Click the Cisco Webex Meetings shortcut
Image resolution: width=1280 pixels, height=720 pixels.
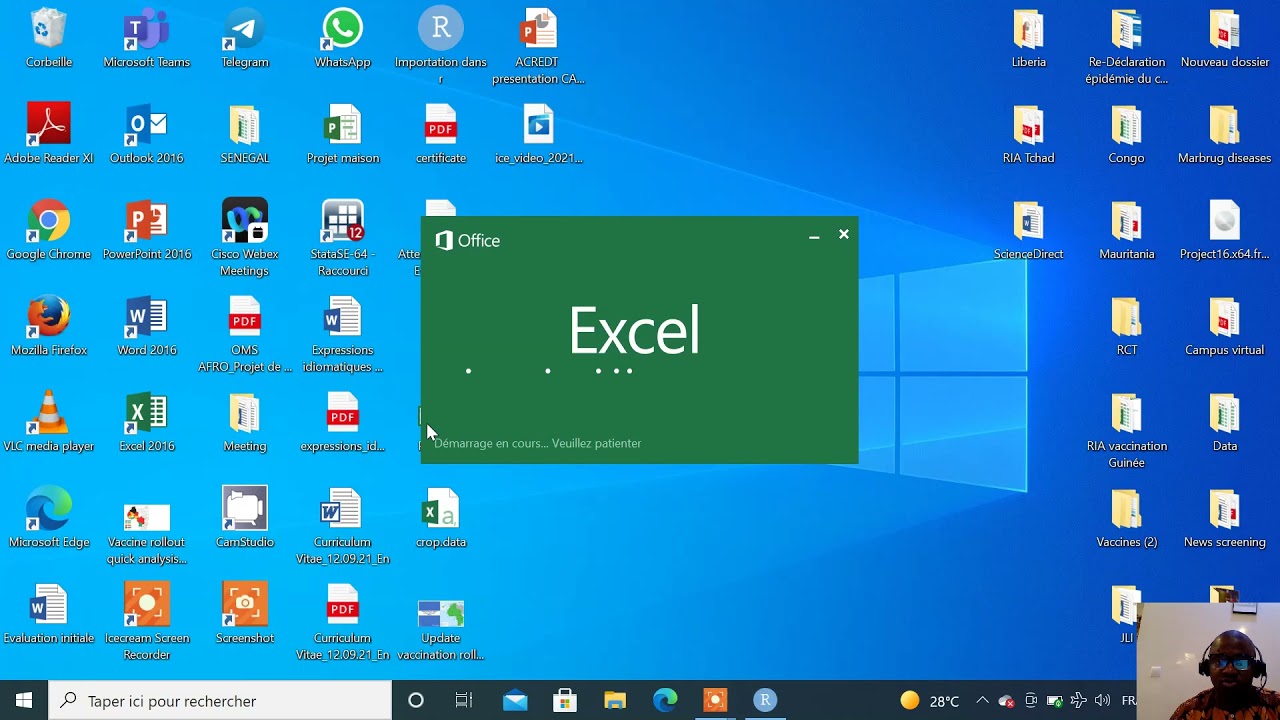(x=245, y=238)
